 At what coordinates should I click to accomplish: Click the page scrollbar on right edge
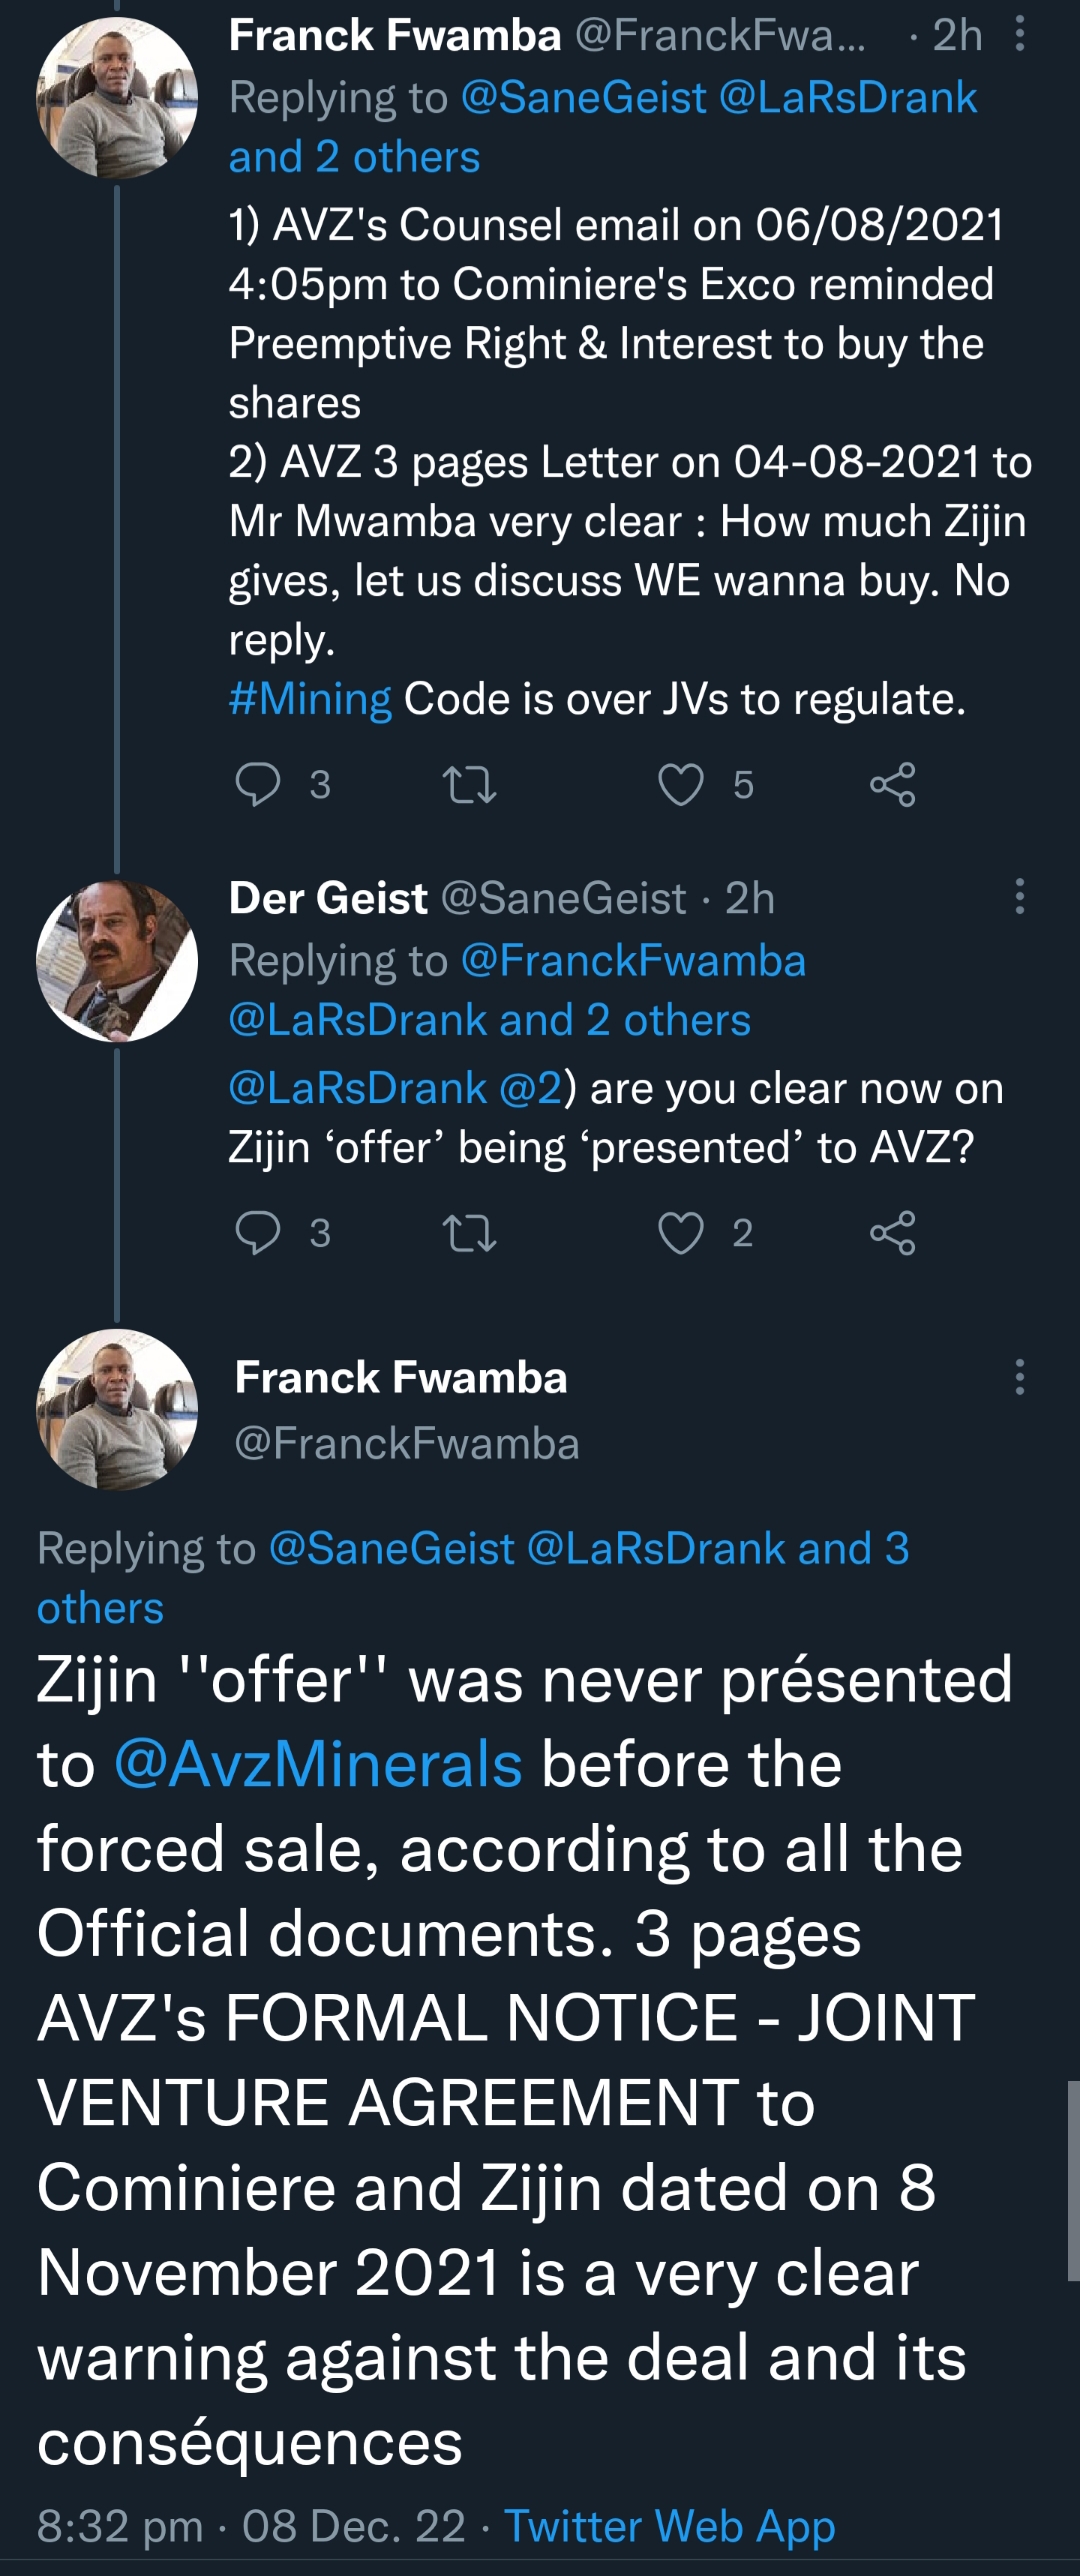coord(1073,2180)
